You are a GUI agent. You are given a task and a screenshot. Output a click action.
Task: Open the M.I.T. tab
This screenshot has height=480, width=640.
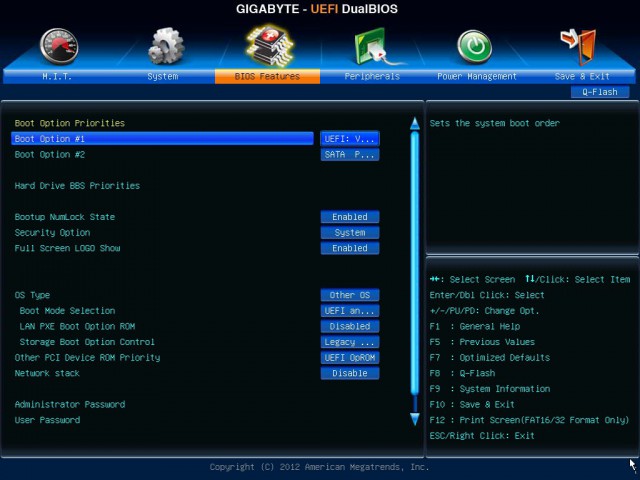57,76
